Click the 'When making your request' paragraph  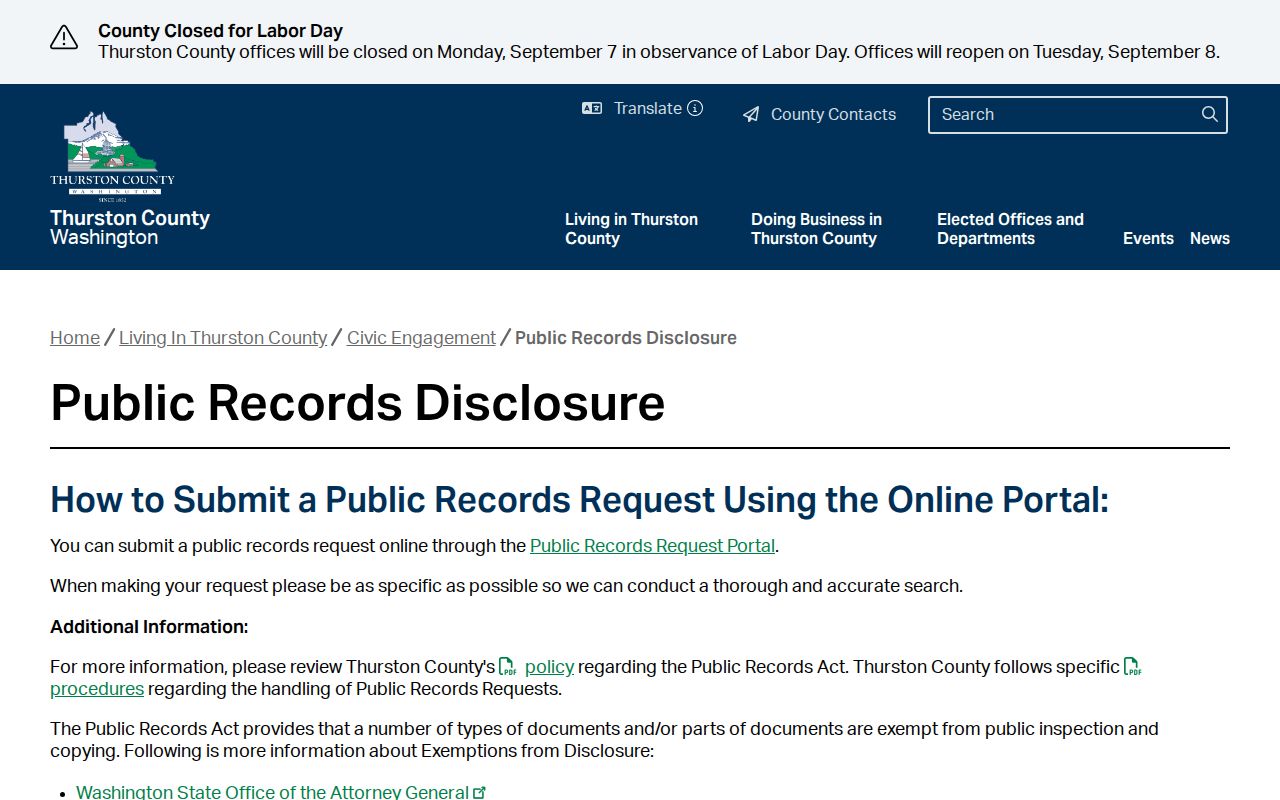coord(507,586)
